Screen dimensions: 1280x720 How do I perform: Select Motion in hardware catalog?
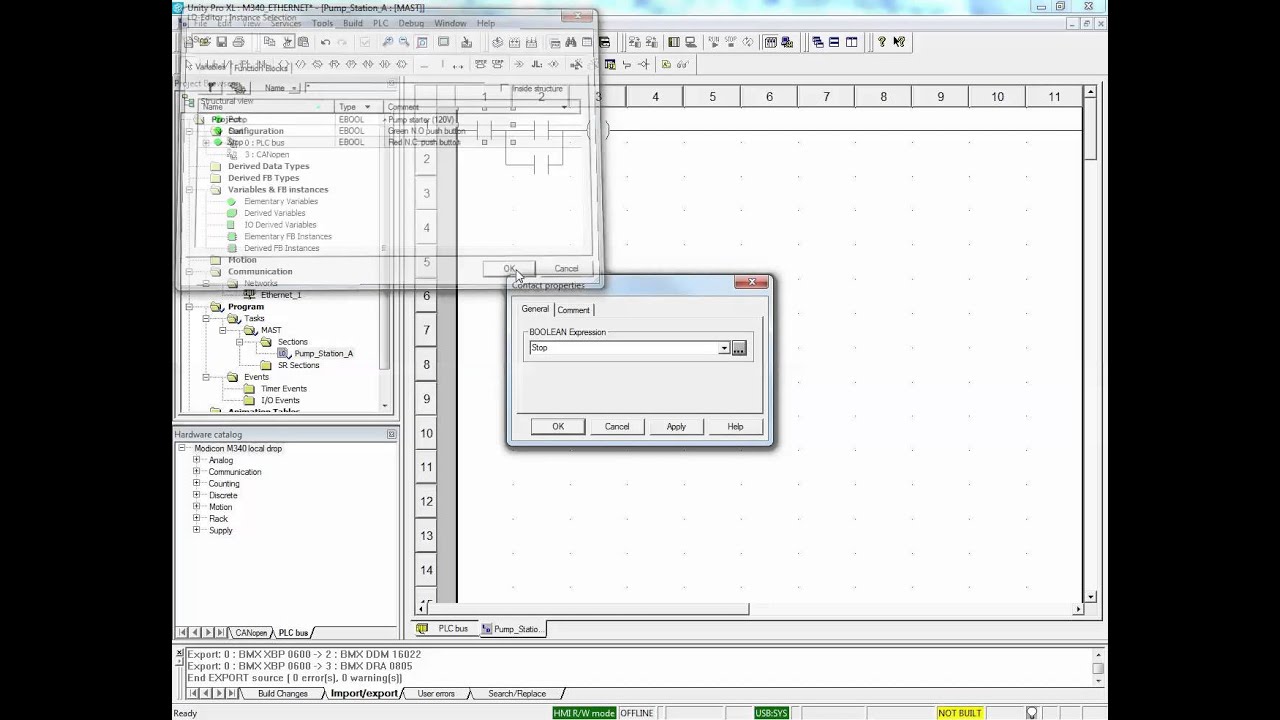[220, 507]
